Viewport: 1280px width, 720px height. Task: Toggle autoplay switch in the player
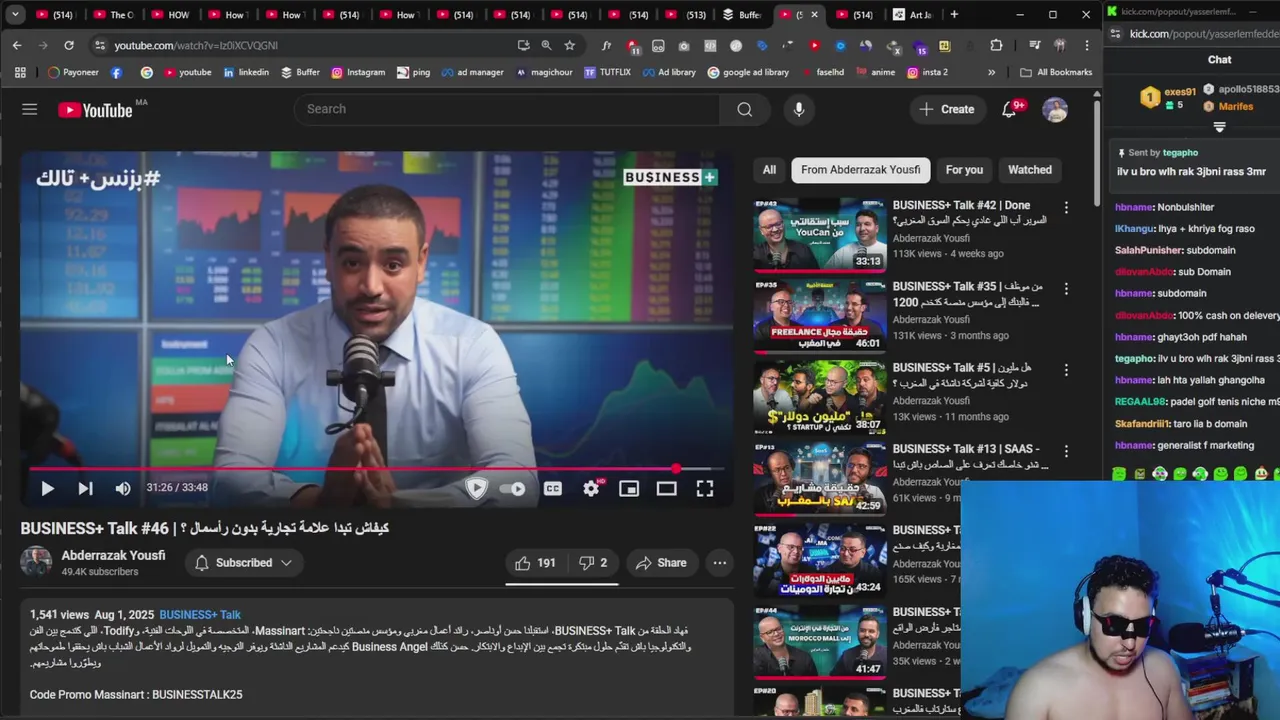(x=513, y=488)
